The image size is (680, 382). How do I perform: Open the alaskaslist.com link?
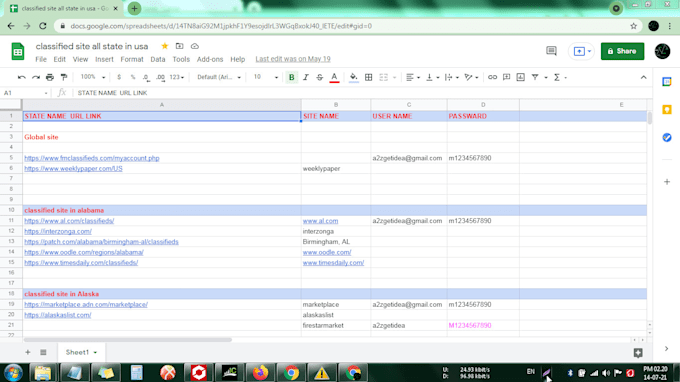pyautogui.click(x=58, y=315)
